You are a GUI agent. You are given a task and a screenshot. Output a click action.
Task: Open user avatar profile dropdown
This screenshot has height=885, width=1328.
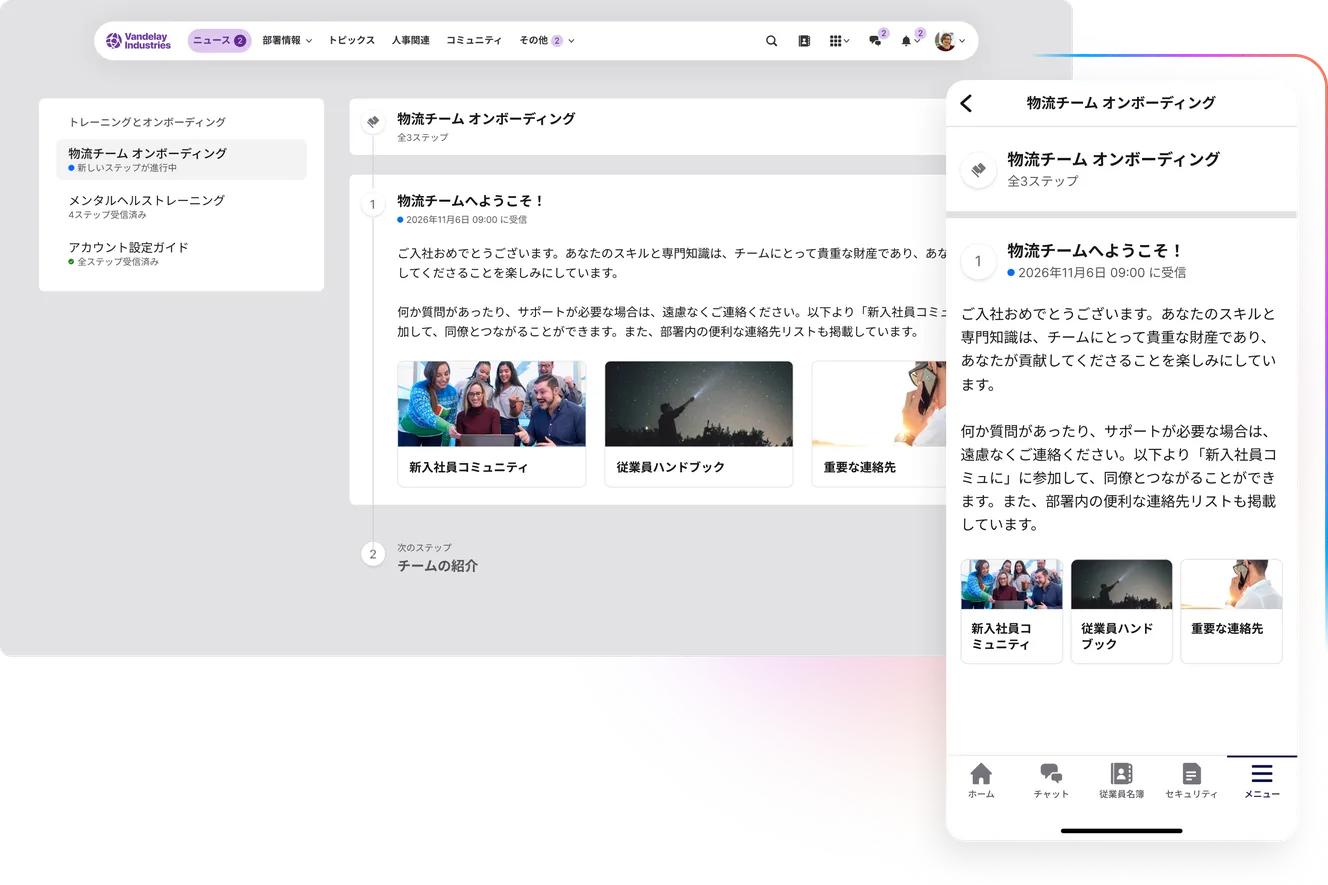click(950, 41)
